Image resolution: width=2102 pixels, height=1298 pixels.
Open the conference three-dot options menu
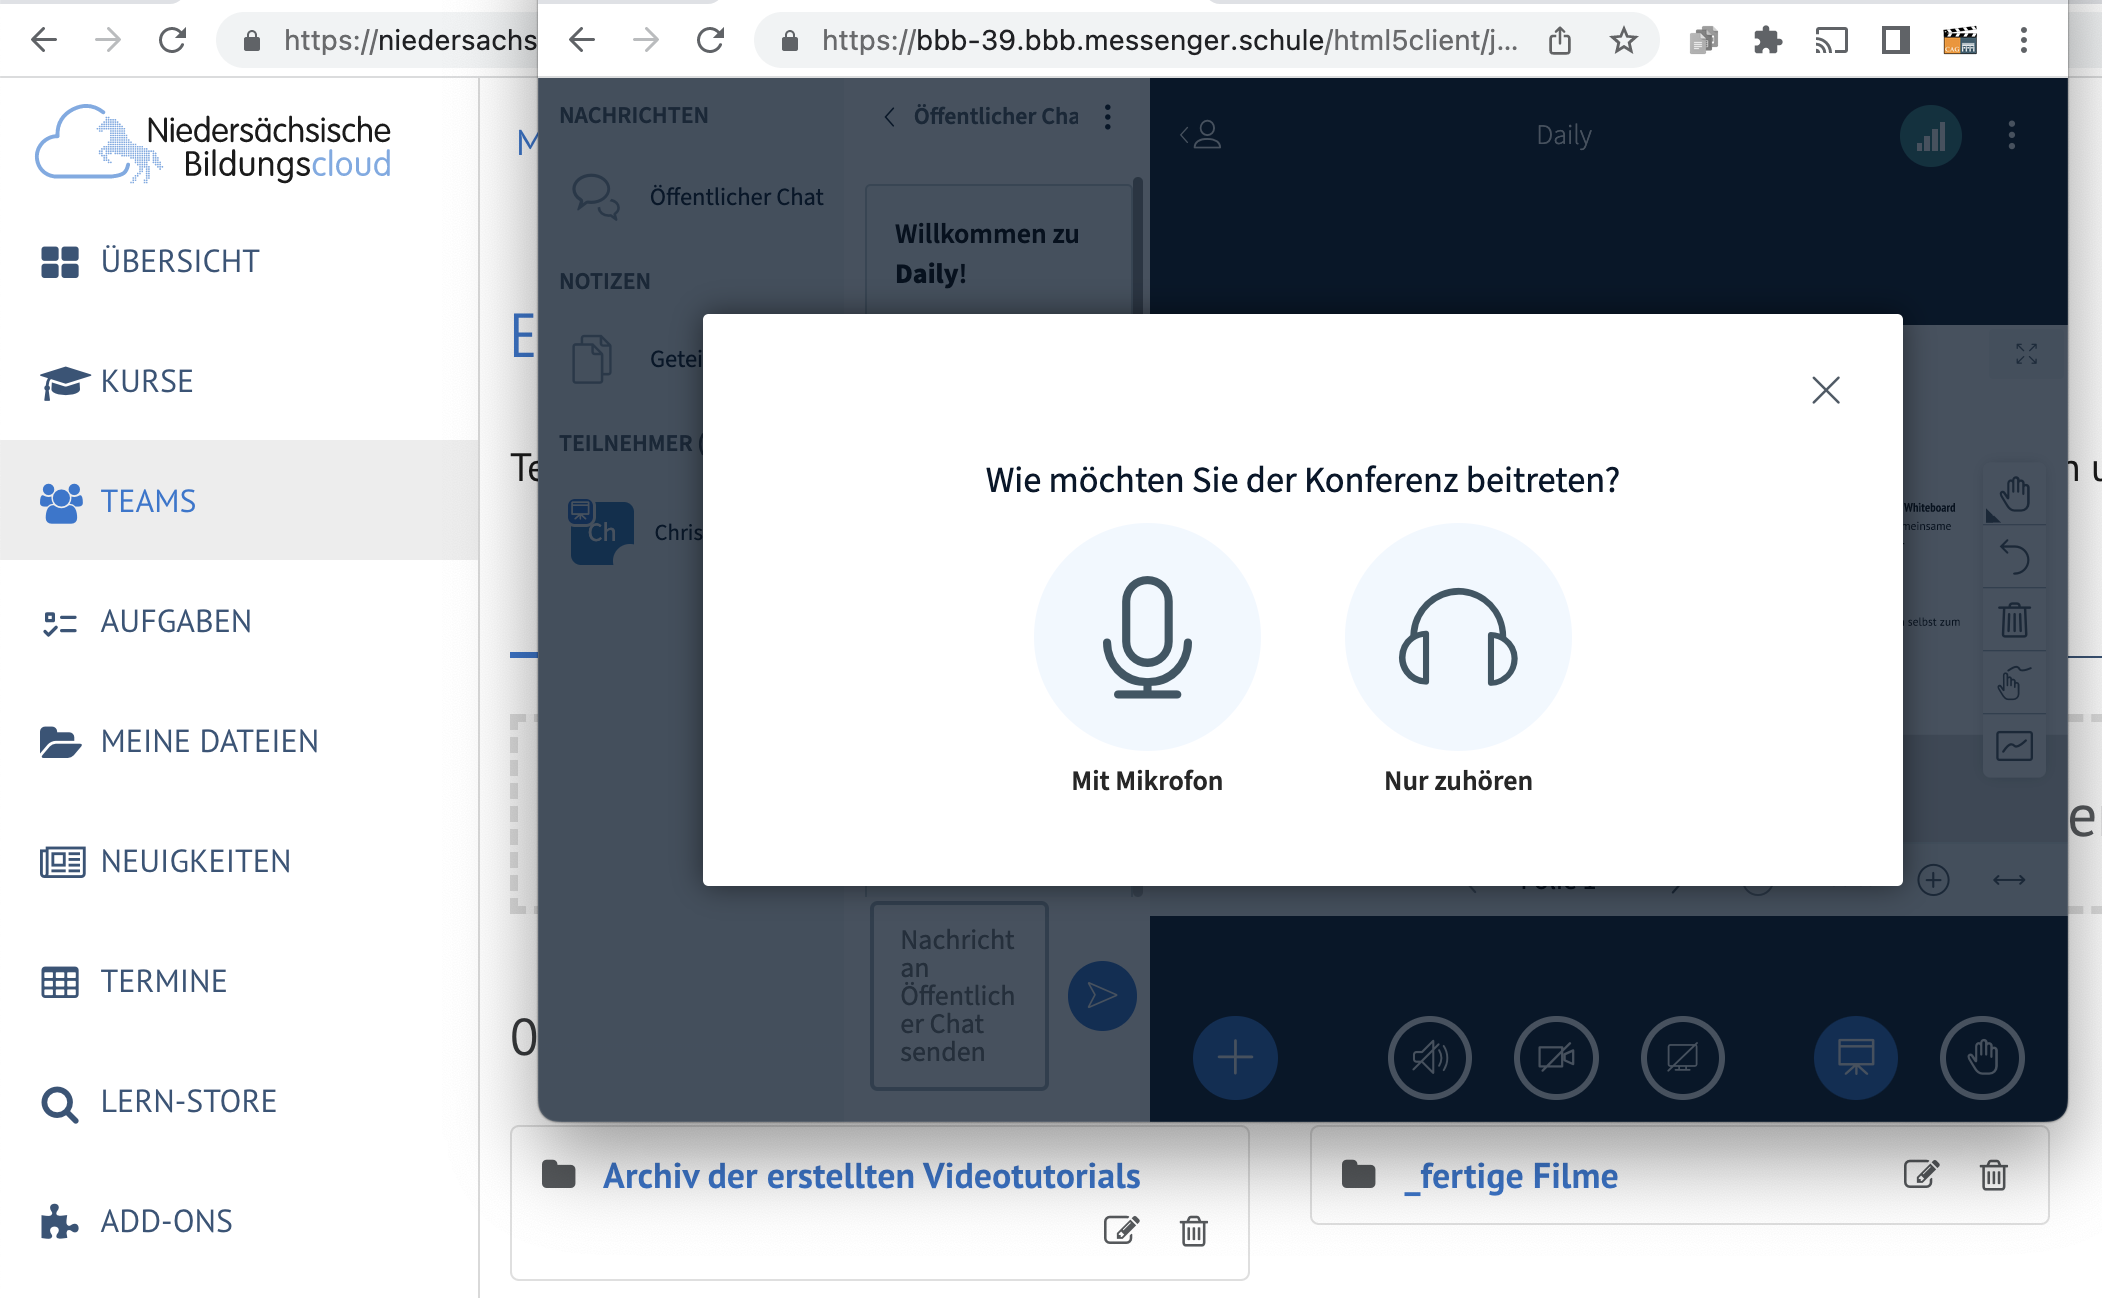2012,136
